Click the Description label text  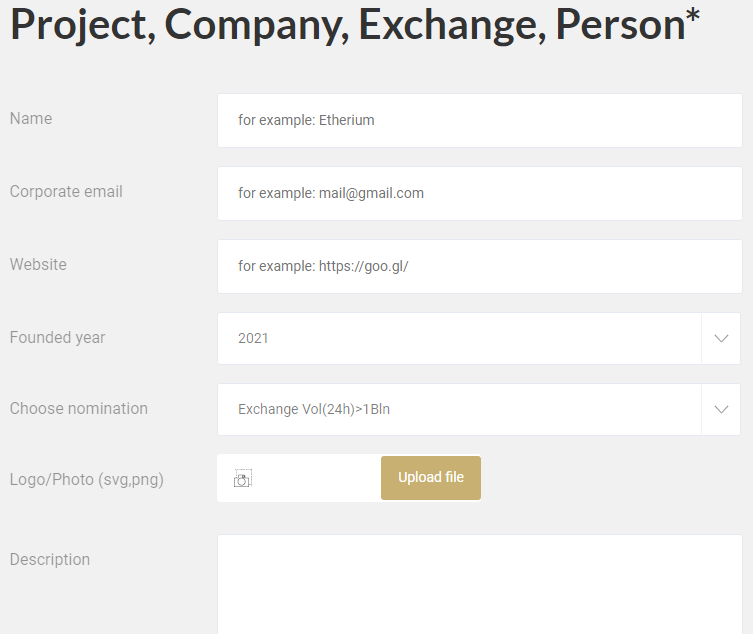(49, 559)
